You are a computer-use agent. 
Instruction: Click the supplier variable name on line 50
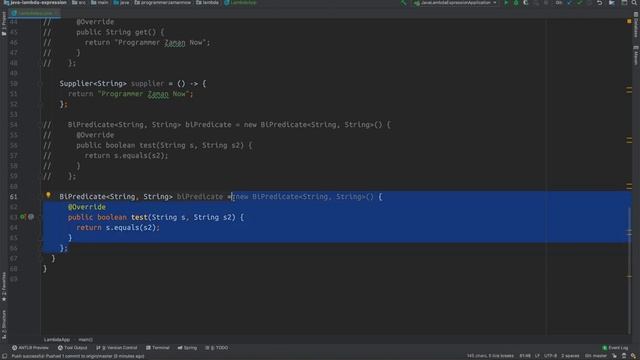(147, 83)
